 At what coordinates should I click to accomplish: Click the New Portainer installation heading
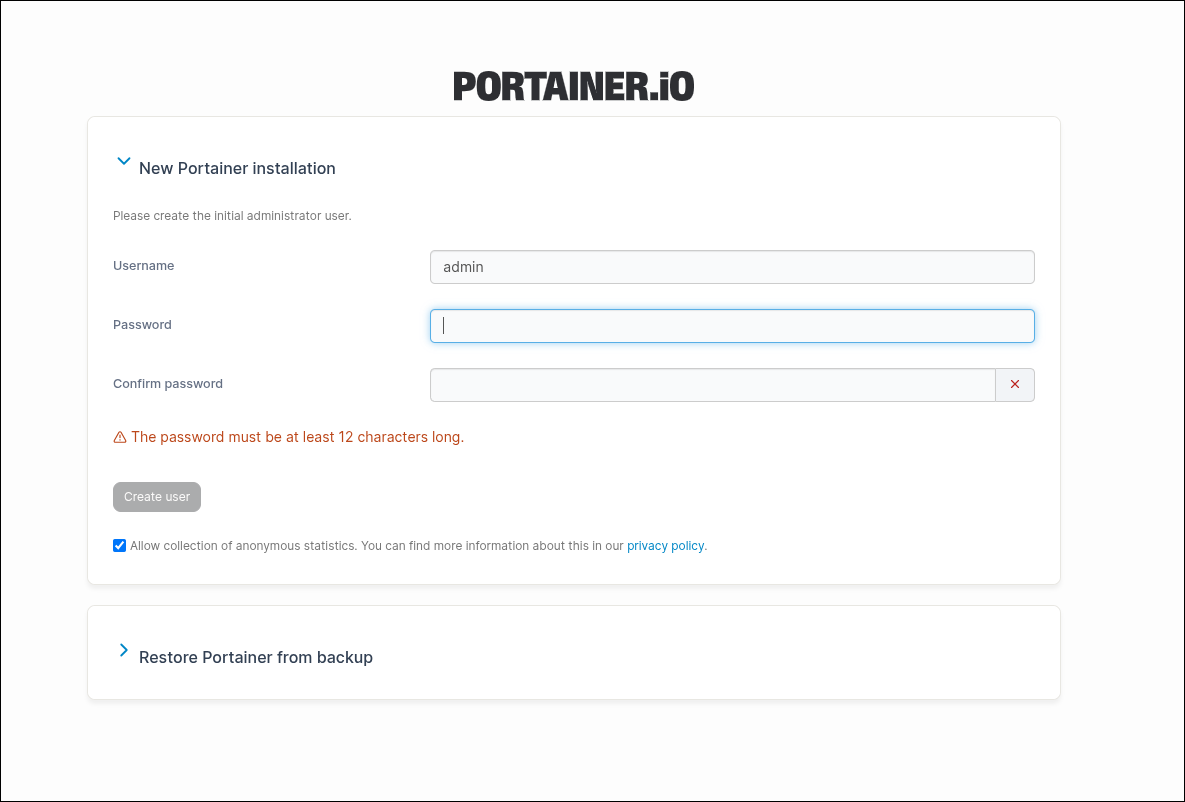click(237, 168)
